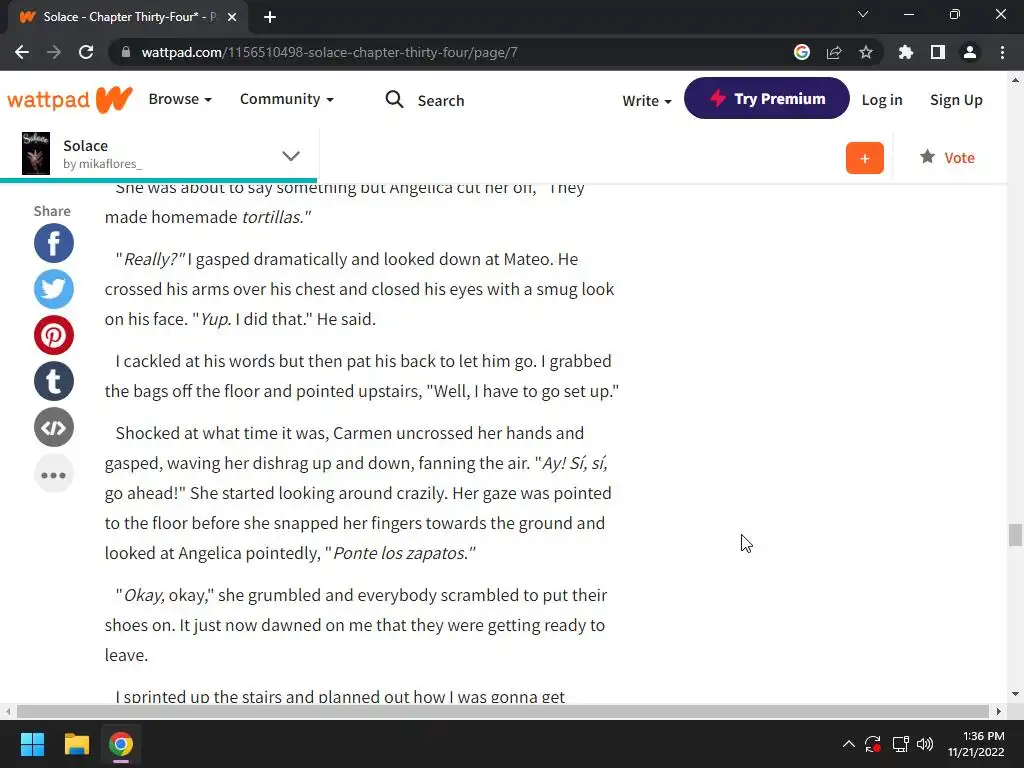Screen dimensions: 1024x768
Task: Share story on Facebook
Action: click(x=54, y=243)
